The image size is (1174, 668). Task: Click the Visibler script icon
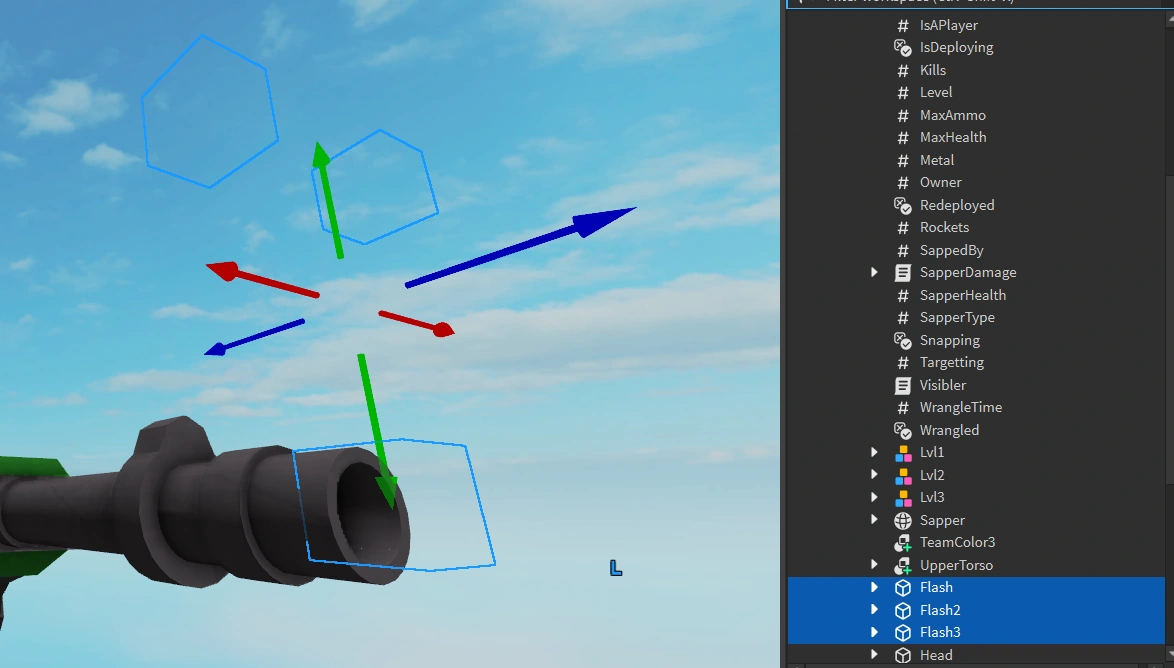(x=903, y=385)
